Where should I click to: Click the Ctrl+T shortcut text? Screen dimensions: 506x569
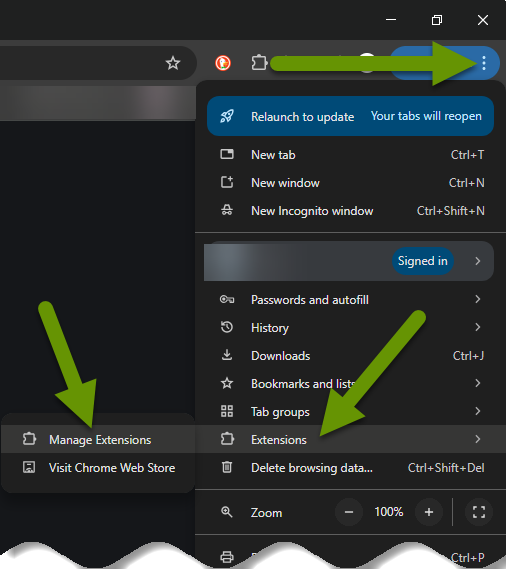point(468,155)
